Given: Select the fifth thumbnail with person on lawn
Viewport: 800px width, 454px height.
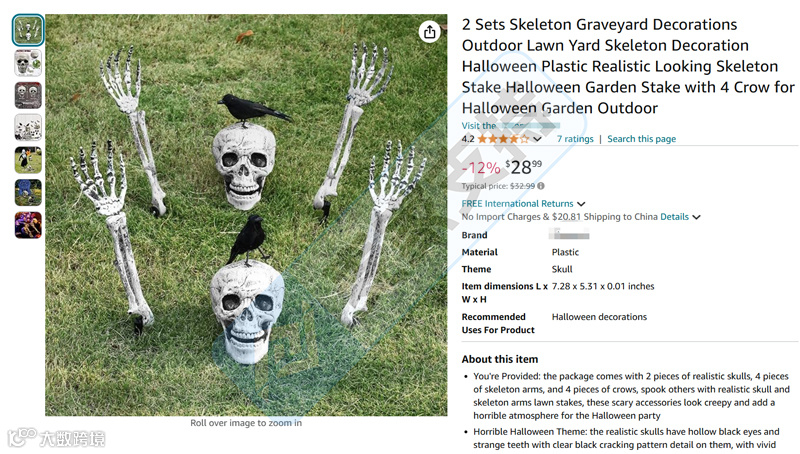Looking at the screenshot, I should (x=28, y=160).
